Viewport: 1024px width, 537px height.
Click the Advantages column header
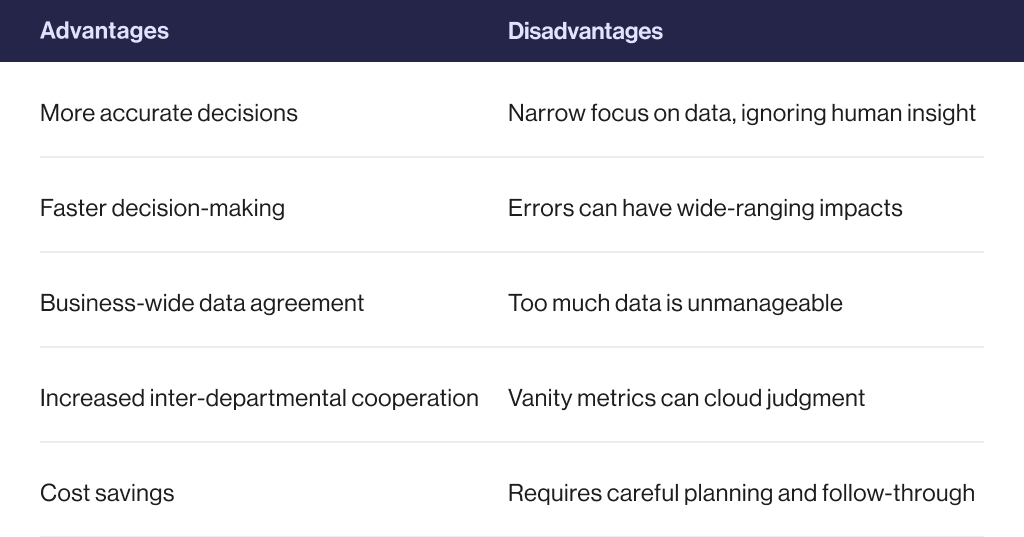point(104,31)
